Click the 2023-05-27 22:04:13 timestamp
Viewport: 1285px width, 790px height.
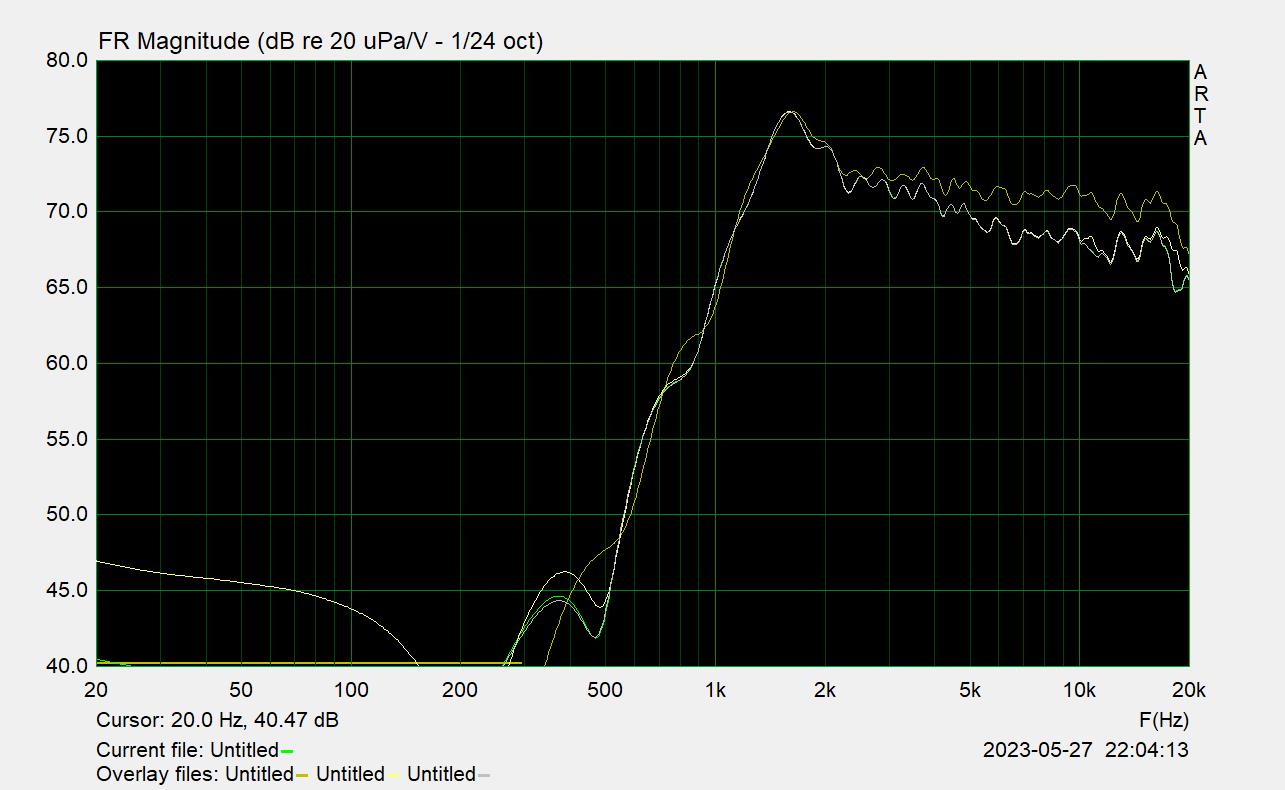(x=1086, y=750)
